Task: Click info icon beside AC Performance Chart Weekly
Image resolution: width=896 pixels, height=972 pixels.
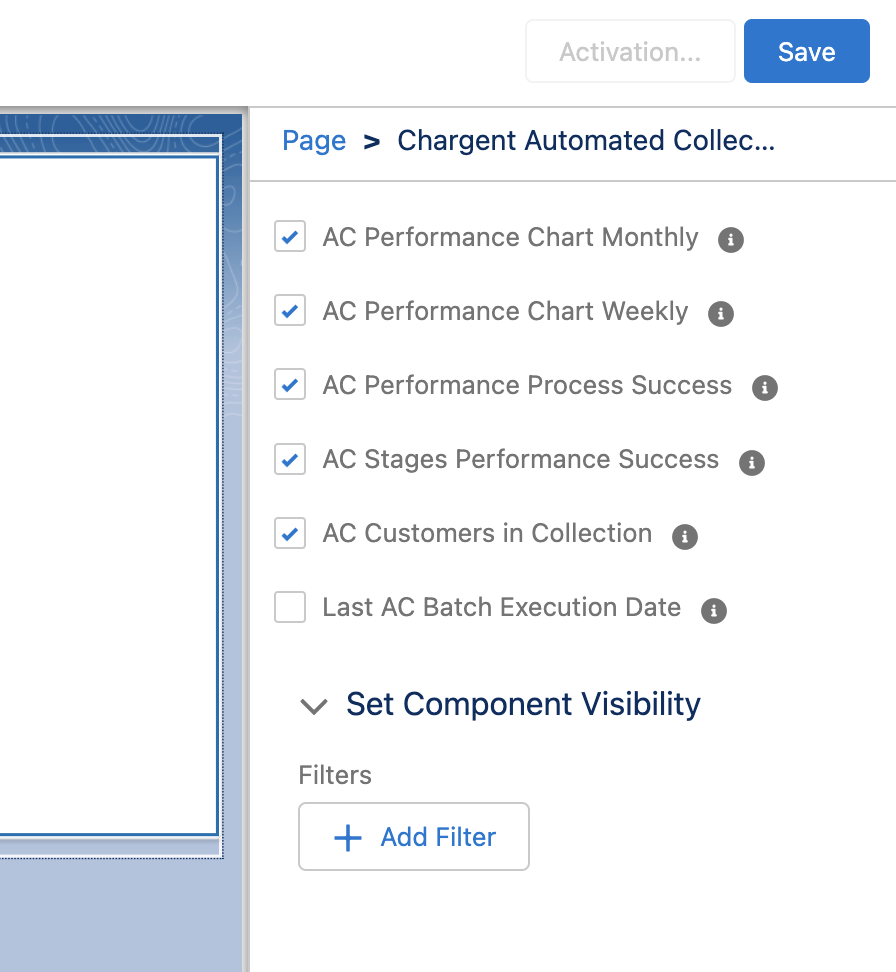Action: [721, 314]
